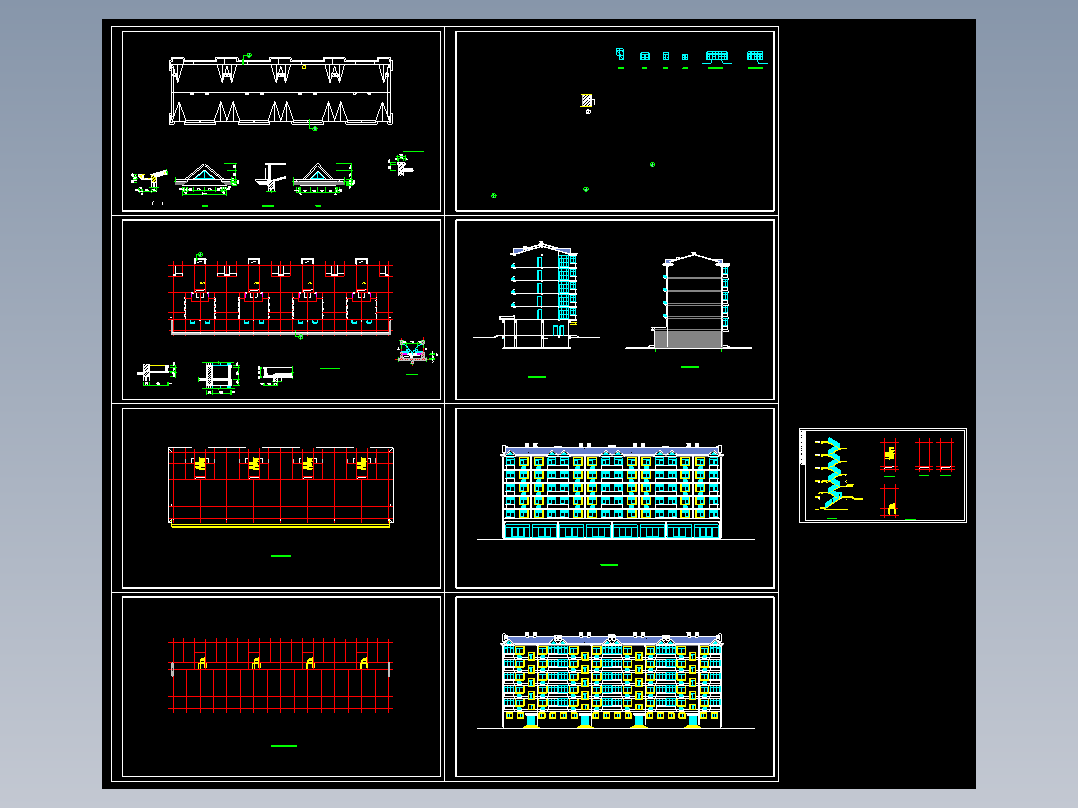Viewport: 1078px width, 808px height.
Task: Click the left triangular dormer detail drawing
Action: 205,179
